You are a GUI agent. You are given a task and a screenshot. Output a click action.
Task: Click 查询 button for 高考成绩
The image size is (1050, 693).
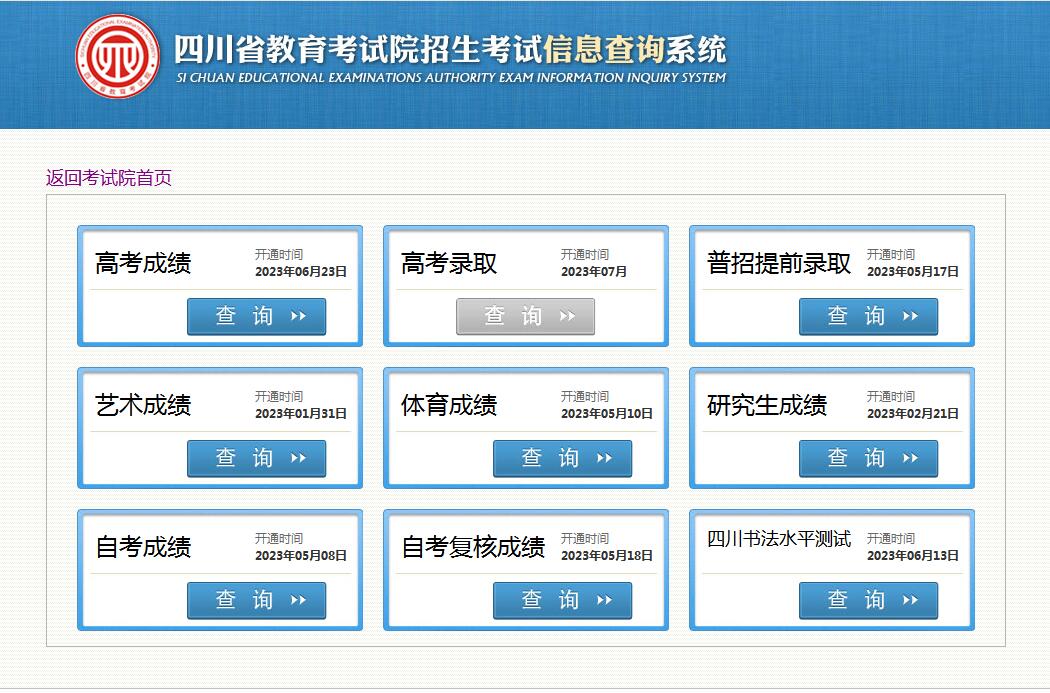click(x=256, y=316)
